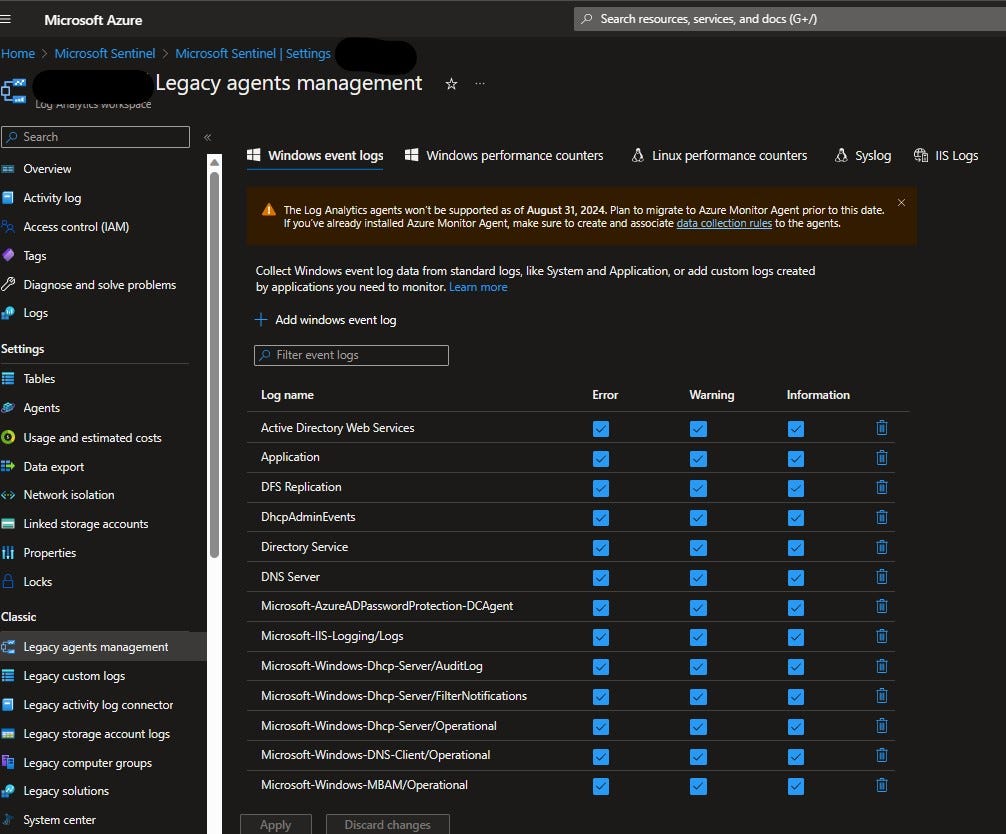Click the Discard changes button
Image resolution: width=1006 pixels, height=834 pixels.
(x=388, y=824)
